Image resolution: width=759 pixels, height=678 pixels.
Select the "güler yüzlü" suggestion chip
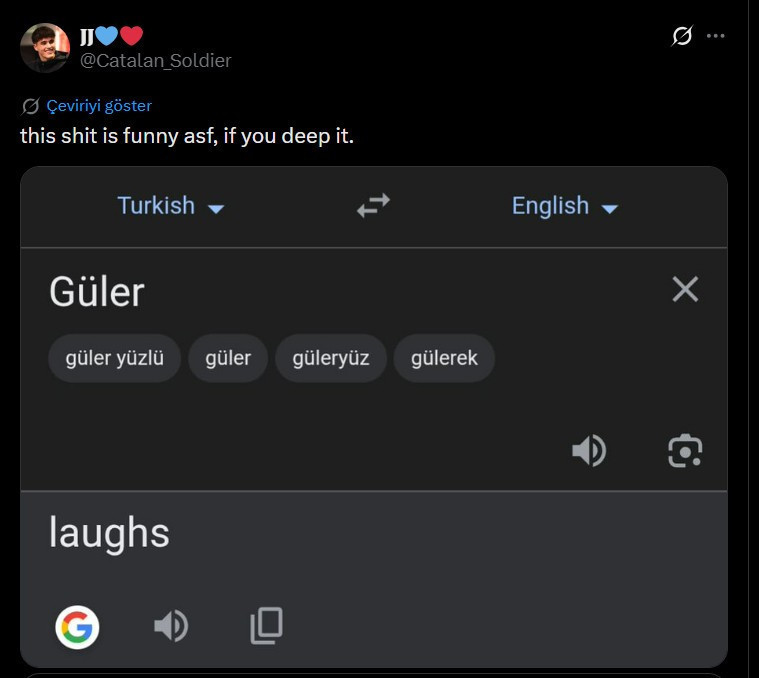114,358
